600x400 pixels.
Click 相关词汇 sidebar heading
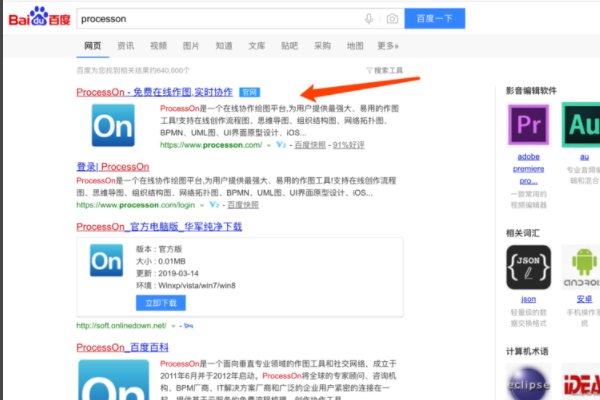pyautogui.click(x=523, y=233)
